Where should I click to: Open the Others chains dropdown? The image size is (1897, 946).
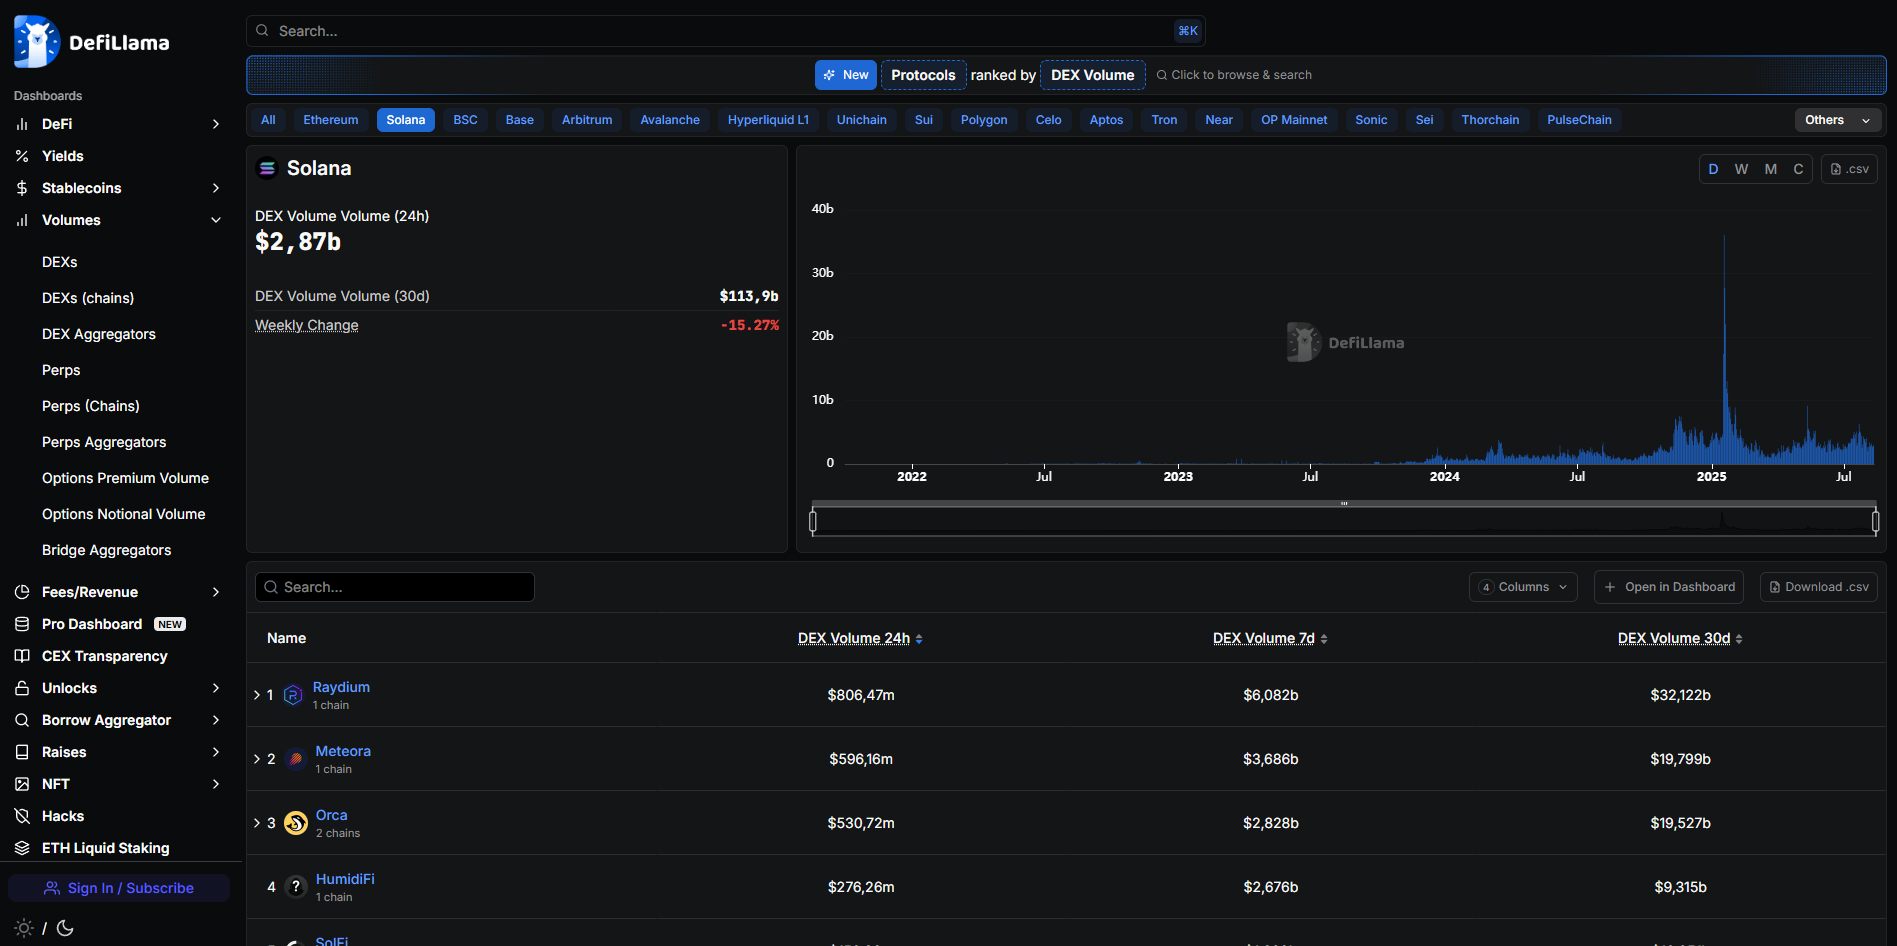pos(1837,120)
